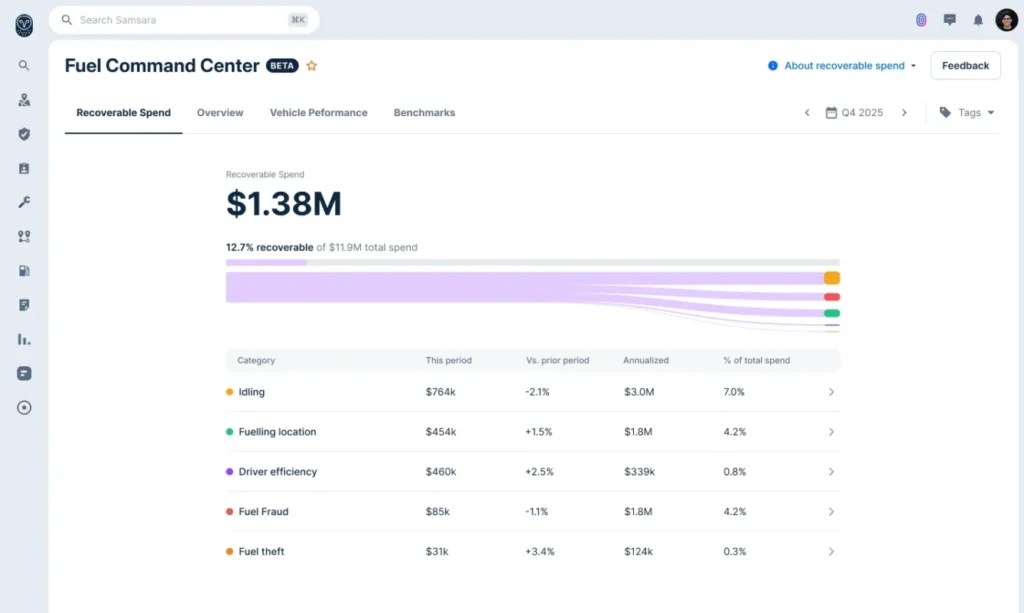1024x613 pixels.
Task: Expand About recoverable spend dropdown
Action: point(842,66)
